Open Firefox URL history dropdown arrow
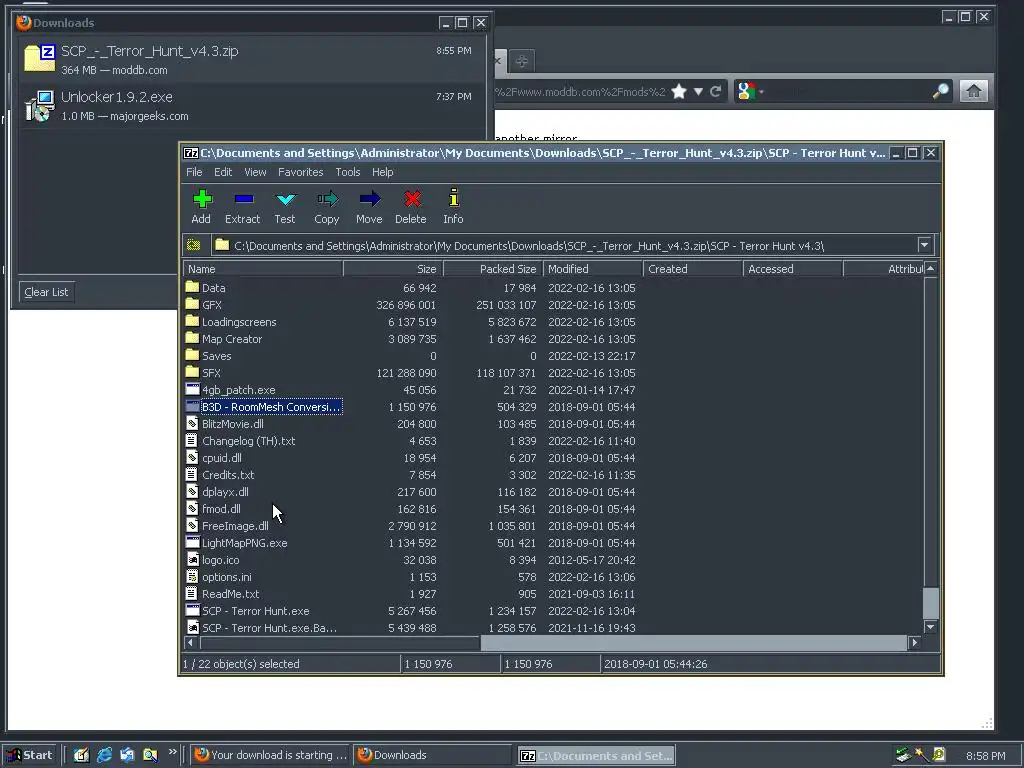This screenshot has width=1024, height=768. [x=698, y=91]
